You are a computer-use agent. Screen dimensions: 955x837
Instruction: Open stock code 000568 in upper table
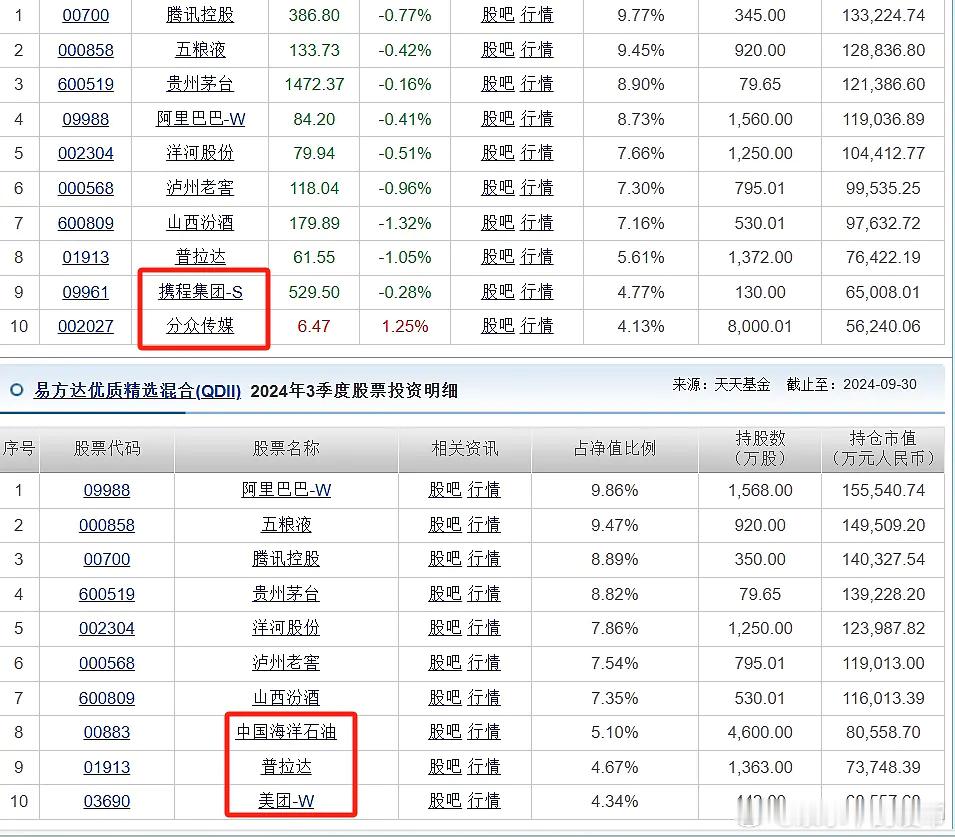coord(86,188)
